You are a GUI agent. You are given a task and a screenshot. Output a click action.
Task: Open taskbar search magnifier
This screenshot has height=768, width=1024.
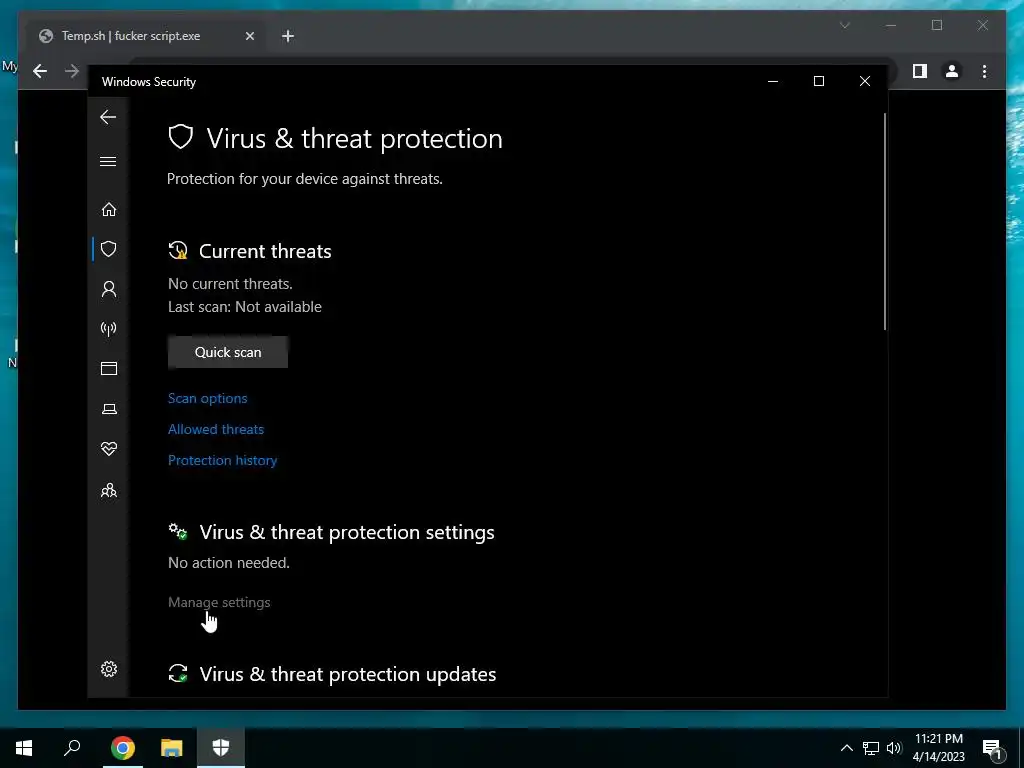click(72, 748)
